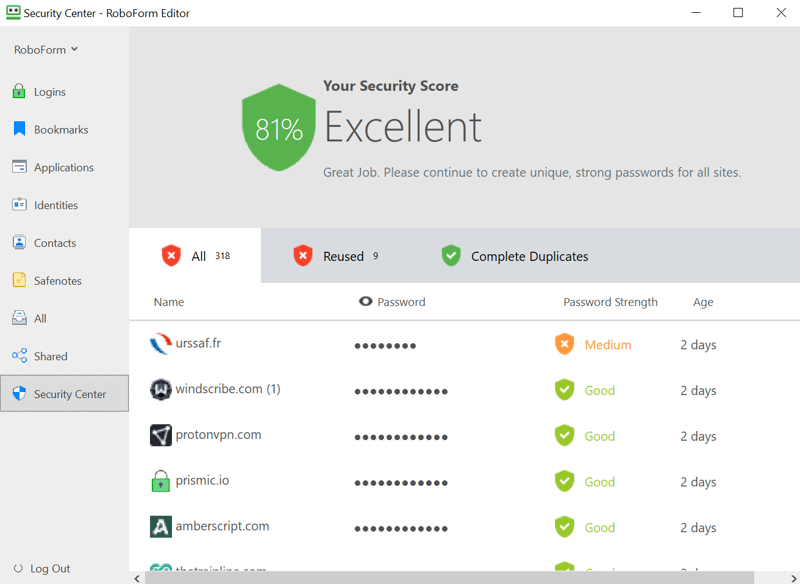Open Logins via the green padlock icon
The image size is (800, 584).
[19, 91]
